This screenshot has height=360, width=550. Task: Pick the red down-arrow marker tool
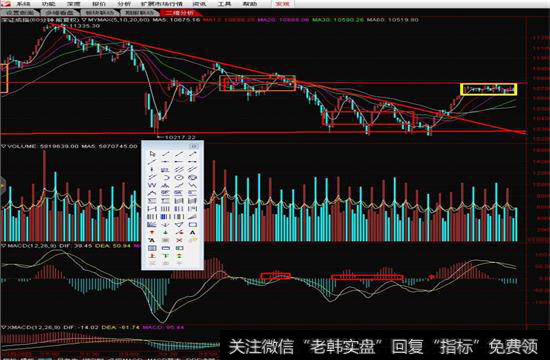point(152,232)
